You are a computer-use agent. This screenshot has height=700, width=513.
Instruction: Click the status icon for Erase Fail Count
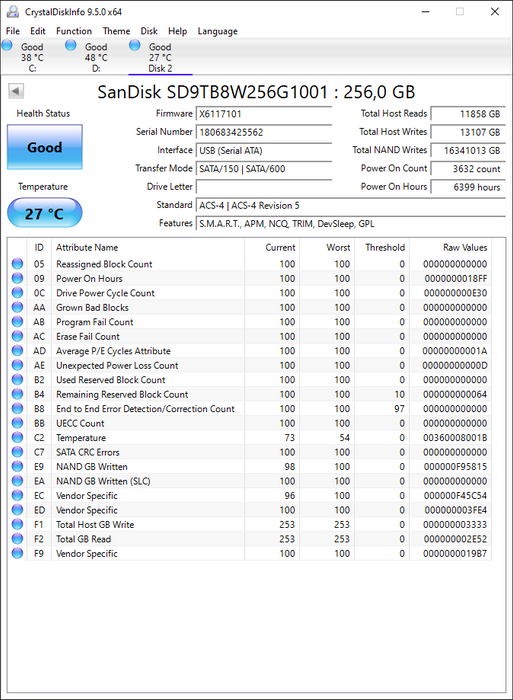point(17,336)
